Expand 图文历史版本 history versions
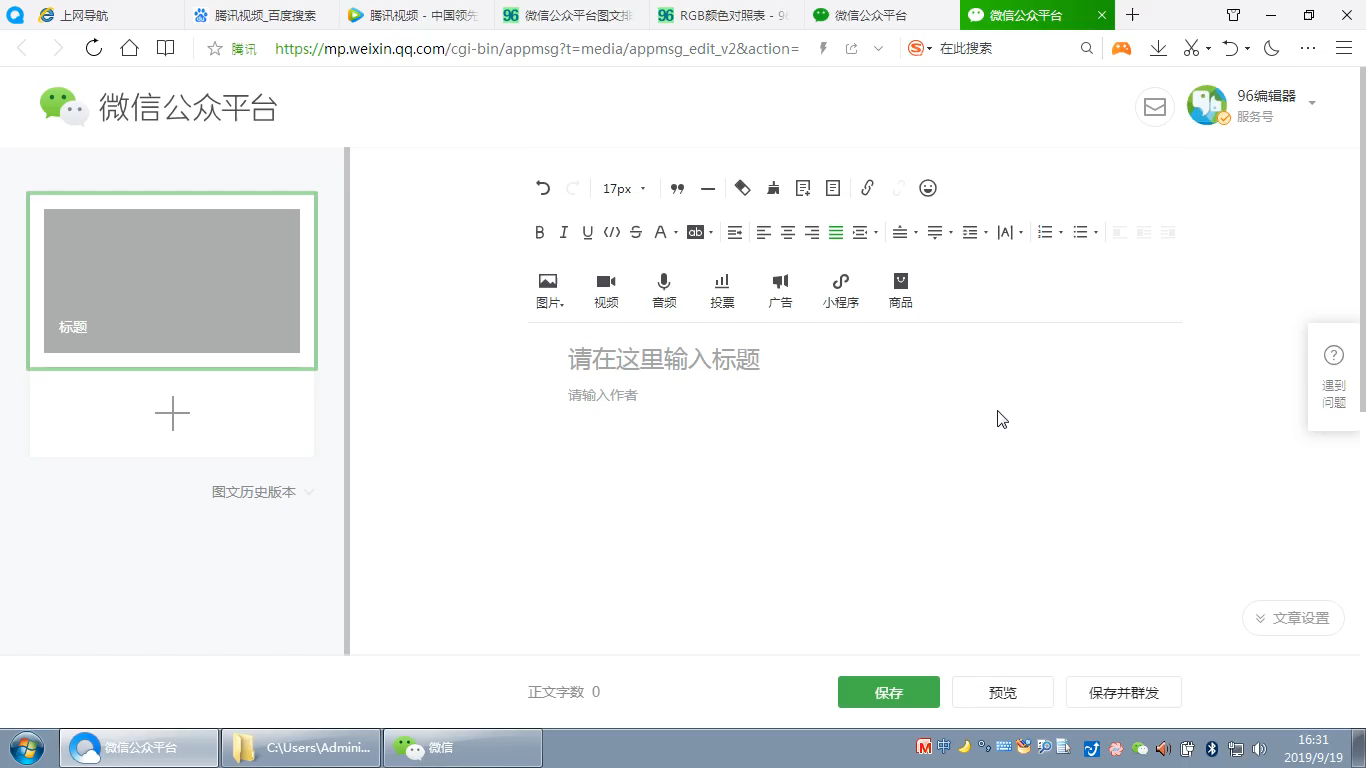Screen dimensions: 1366x768 click(263, 492)
